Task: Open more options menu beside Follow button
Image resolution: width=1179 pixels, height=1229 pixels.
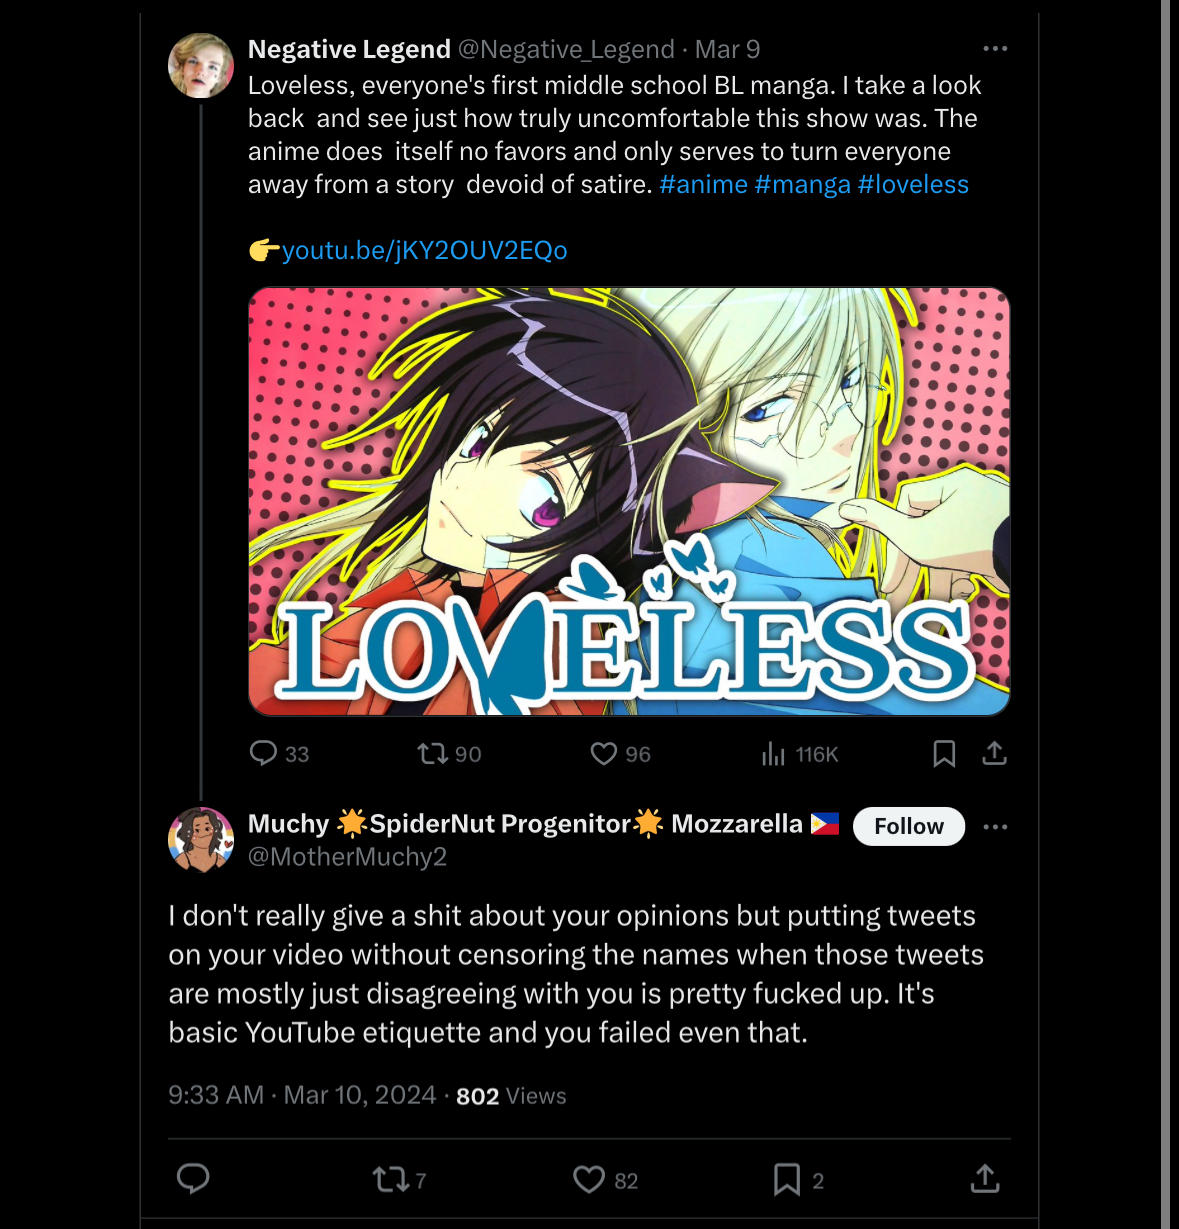Action: 995,827
